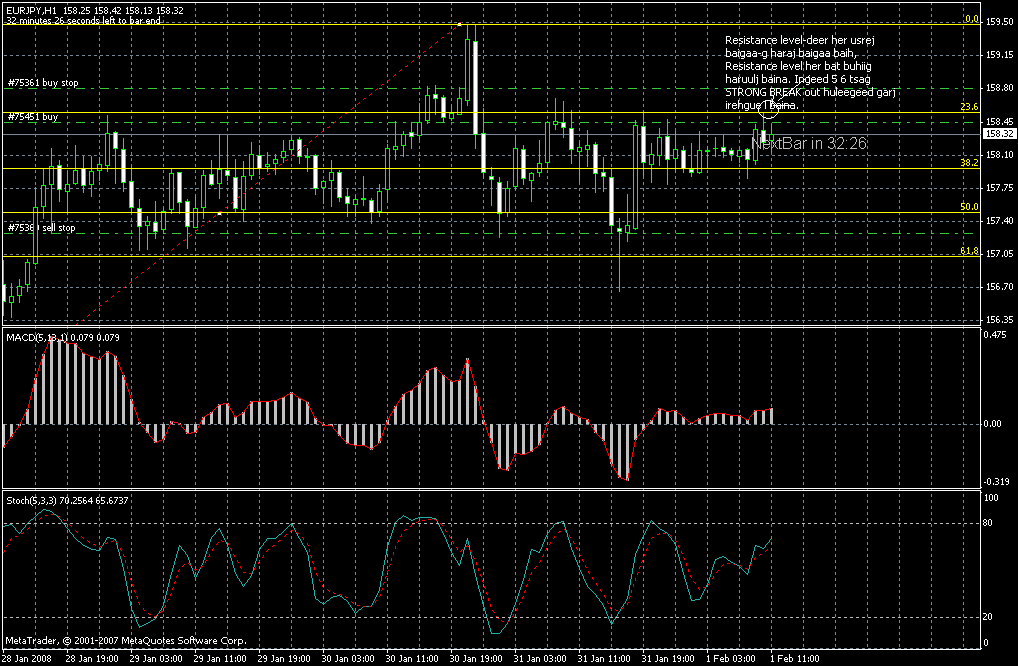Click the current price tag 158.32
Viewport: 1018px width, 666px height.
coord(996,133)
